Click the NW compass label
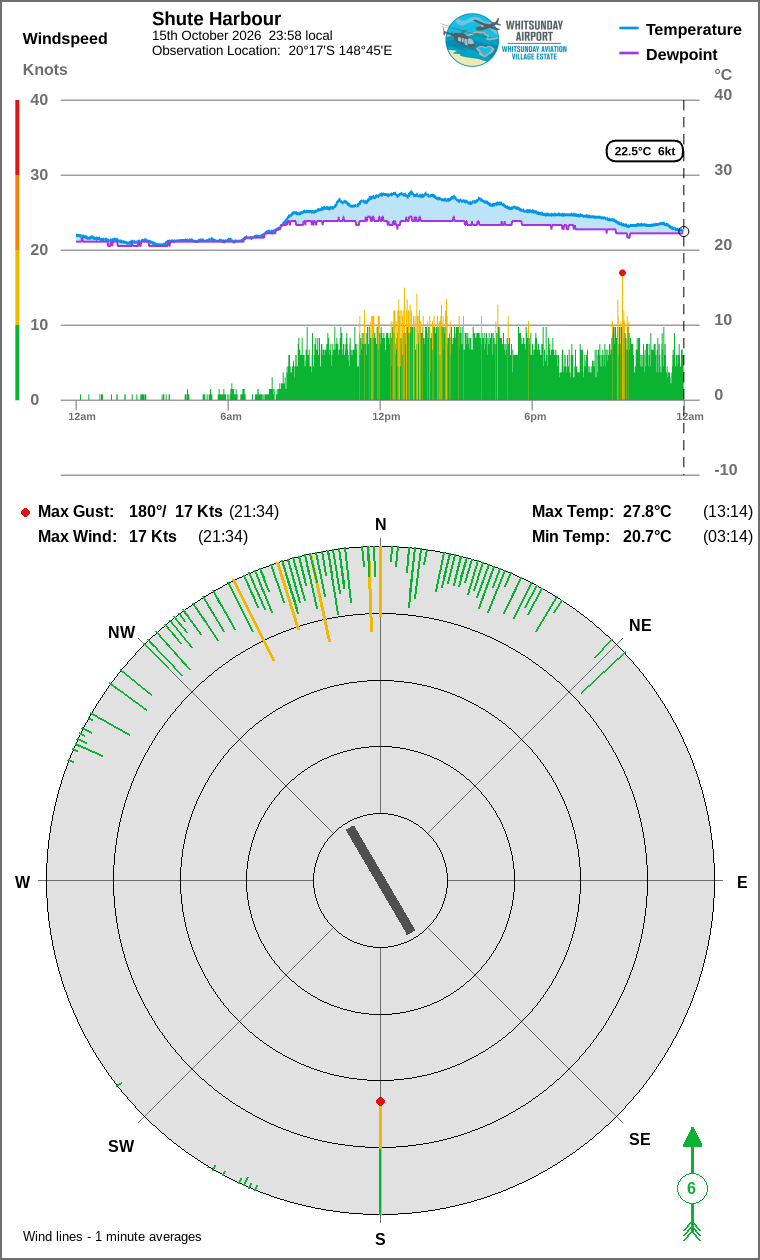The width and height of the screenshot is (760, 1260). coord(122,632)
